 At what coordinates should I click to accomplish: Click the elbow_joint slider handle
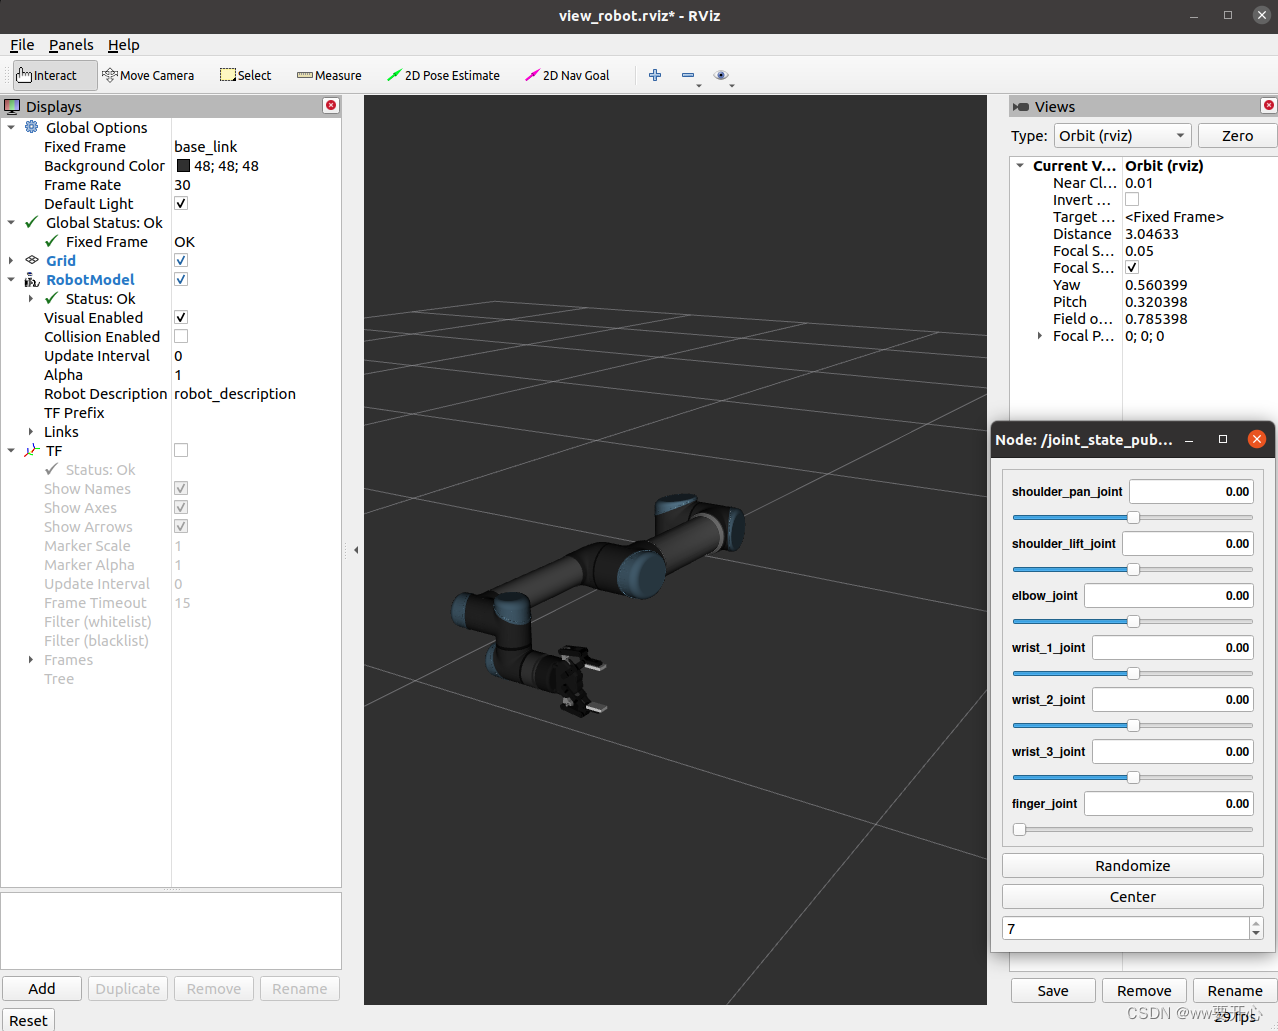1133,621
